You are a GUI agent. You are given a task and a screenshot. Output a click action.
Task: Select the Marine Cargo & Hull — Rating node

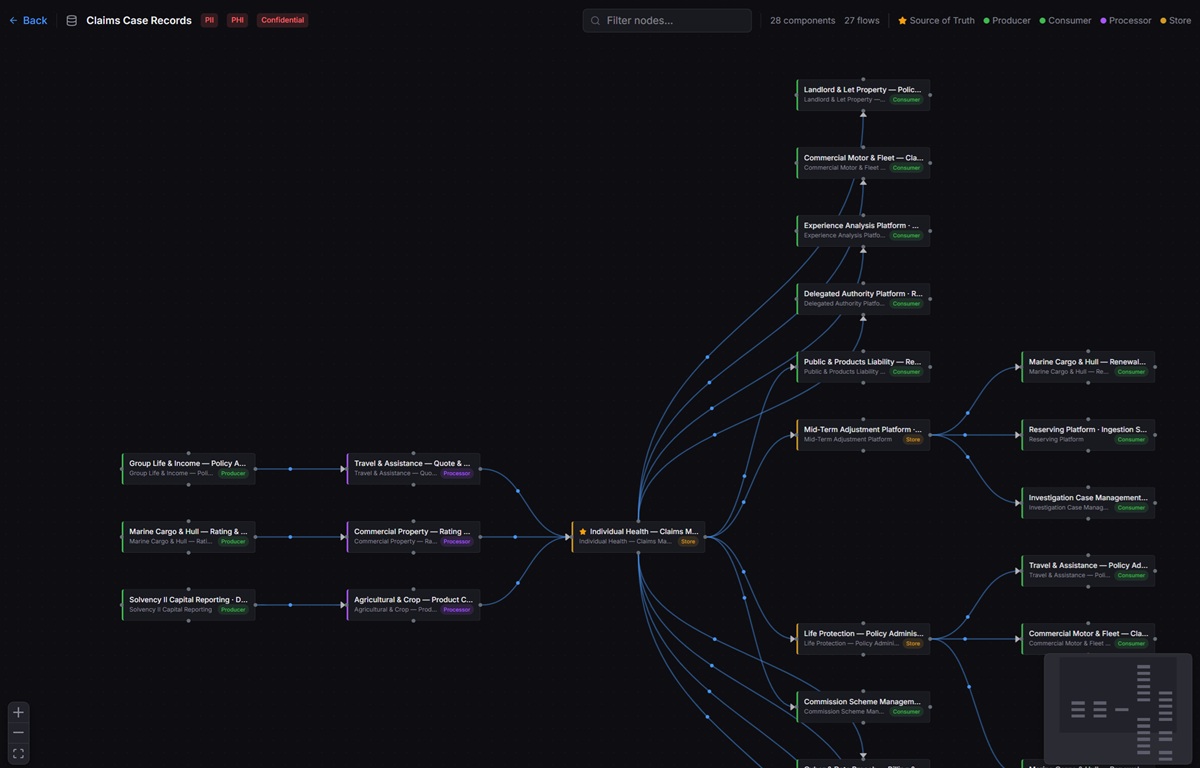point(189,537)
